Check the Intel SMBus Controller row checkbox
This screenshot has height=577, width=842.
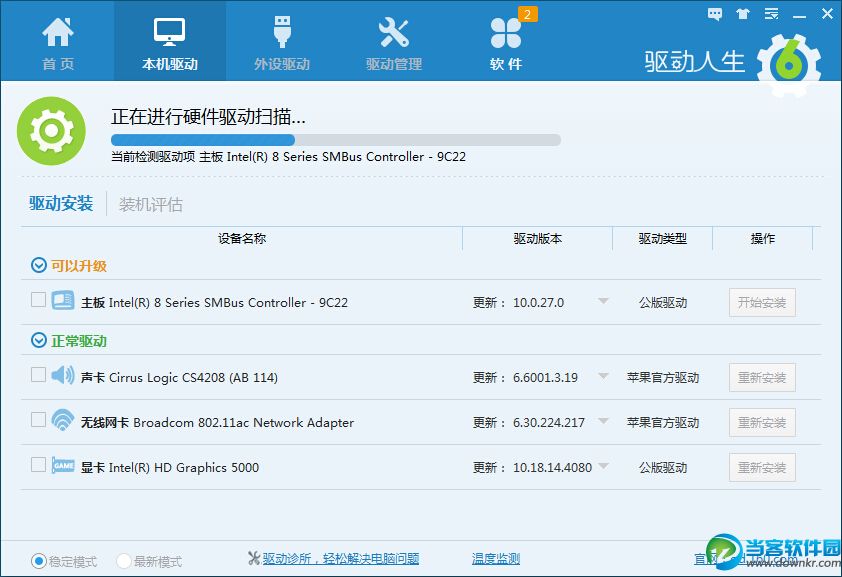click(38, 300)
